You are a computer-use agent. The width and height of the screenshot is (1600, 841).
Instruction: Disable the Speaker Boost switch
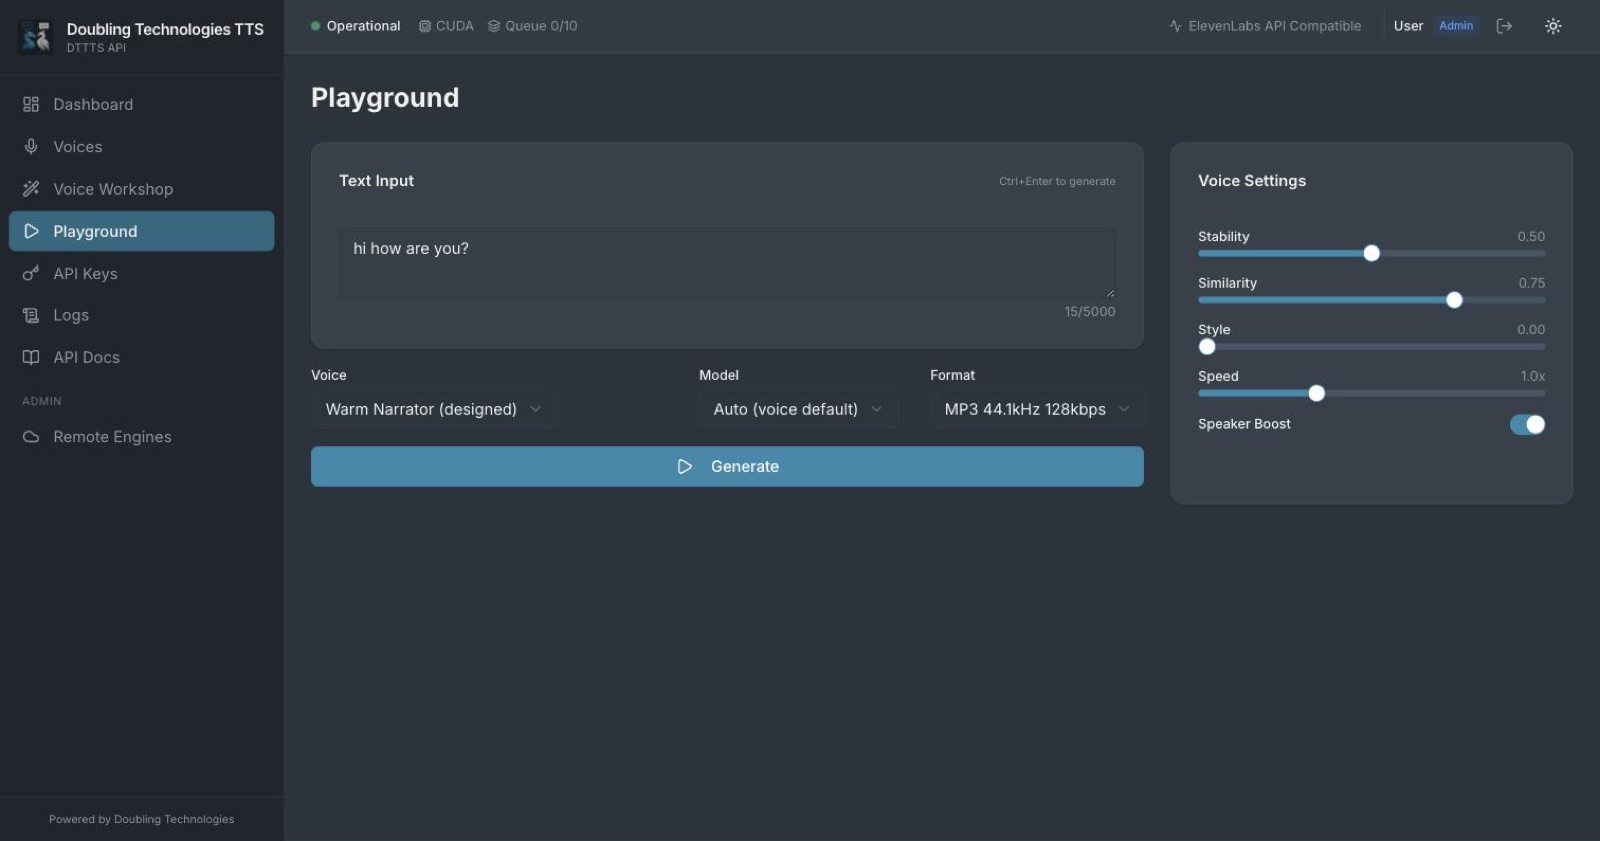point(1527,425)
